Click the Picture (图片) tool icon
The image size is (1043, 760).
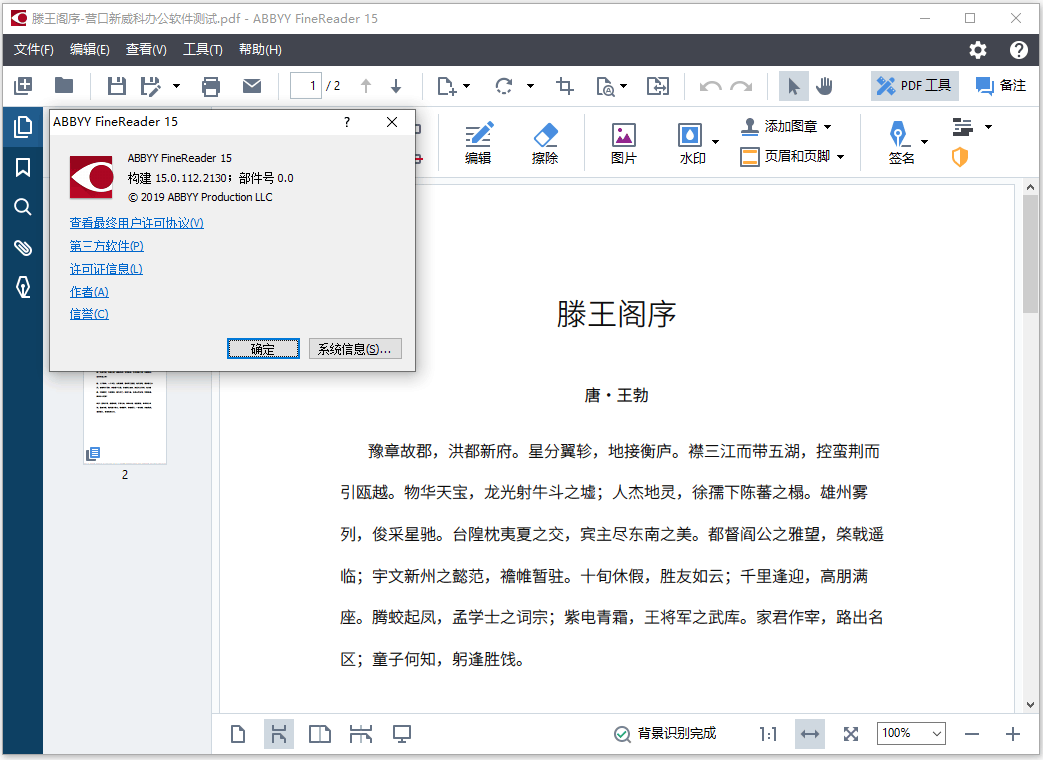pos(624,142)
